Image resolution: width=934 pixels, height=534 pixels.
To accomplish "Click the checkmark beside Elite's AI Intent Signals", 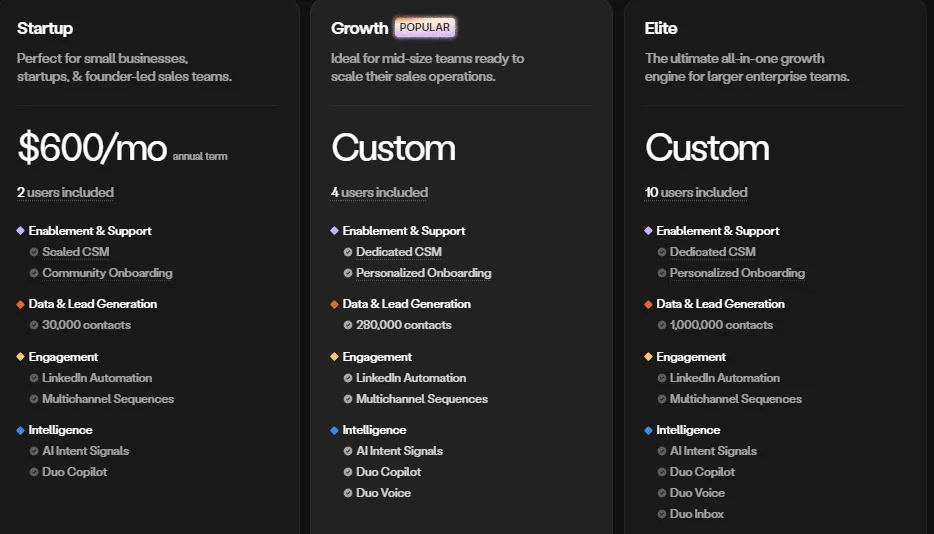I will pyautogui.click(x=662, y=451).
